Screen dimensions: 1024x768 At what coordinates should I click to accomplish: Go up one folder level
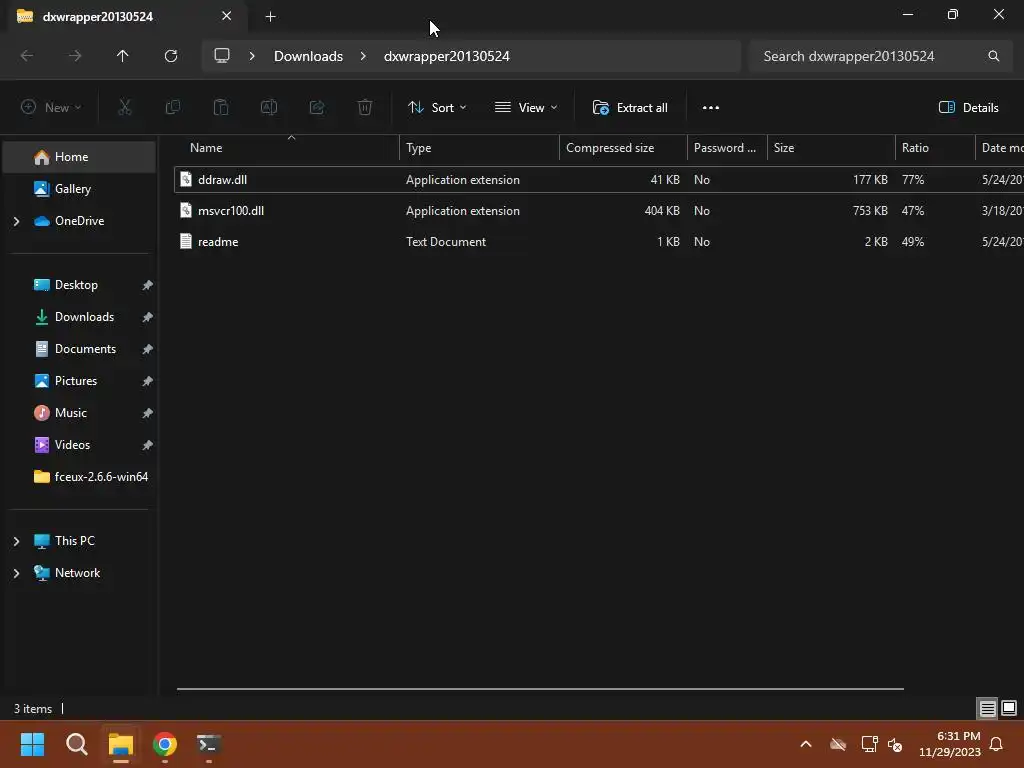click(x=123, y=56)
